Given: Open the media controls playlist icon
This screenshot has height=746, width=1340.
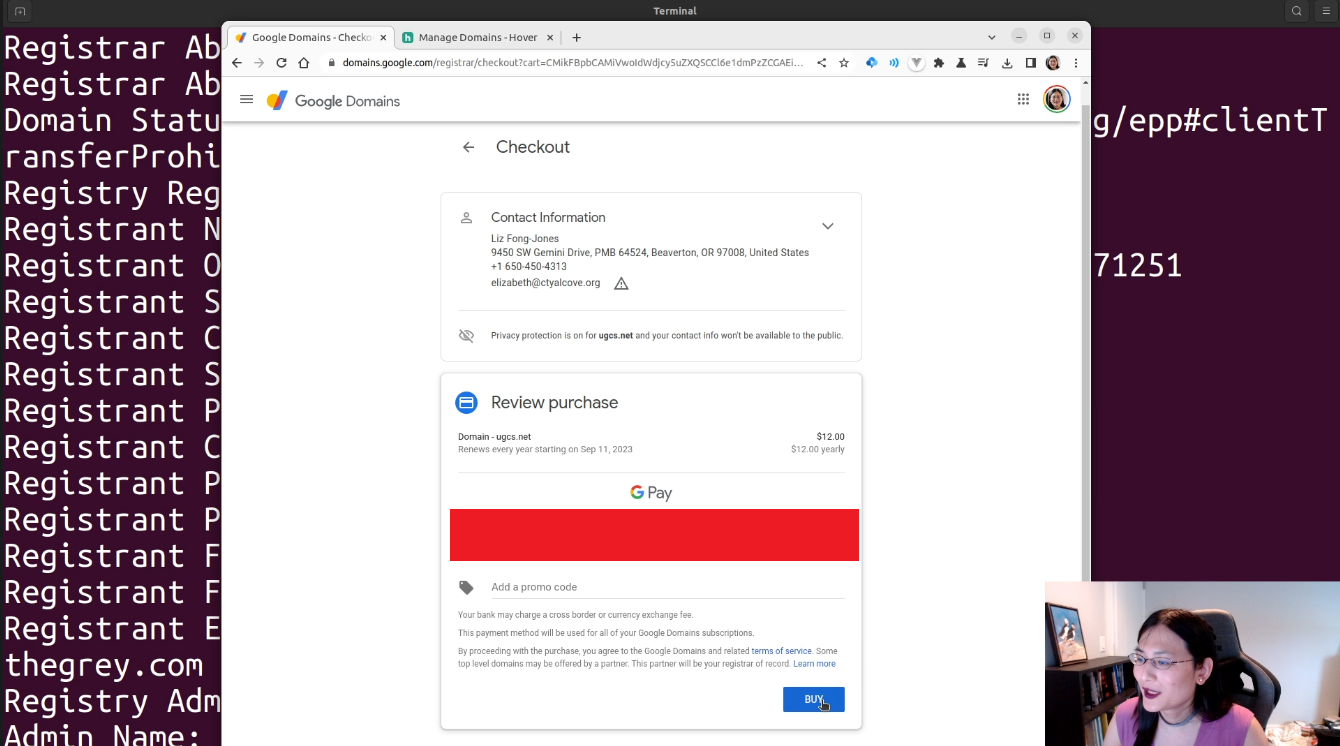Looking at the screenshot, I should point(983,62).
